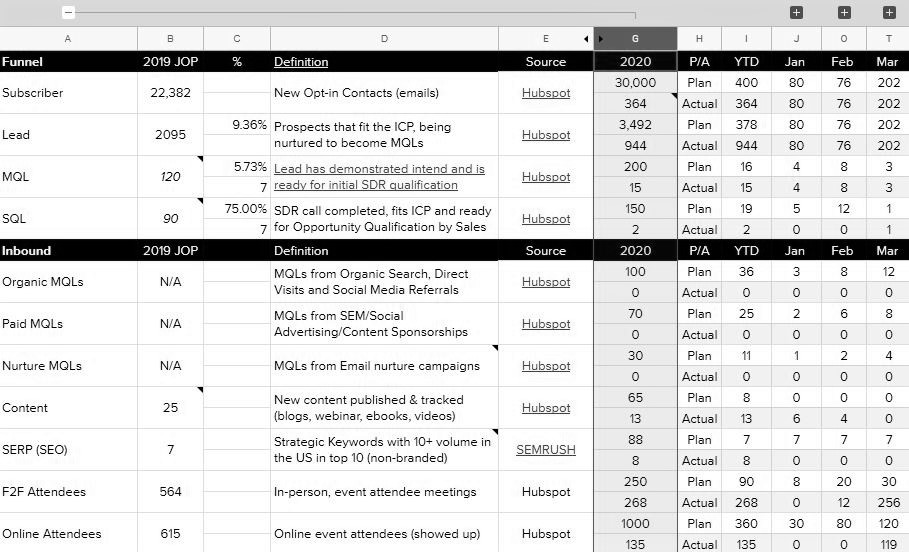Image resolution: width=909 pixels, height=552 pixels.
Task: Expand the column group above column O
Action: 844,12
